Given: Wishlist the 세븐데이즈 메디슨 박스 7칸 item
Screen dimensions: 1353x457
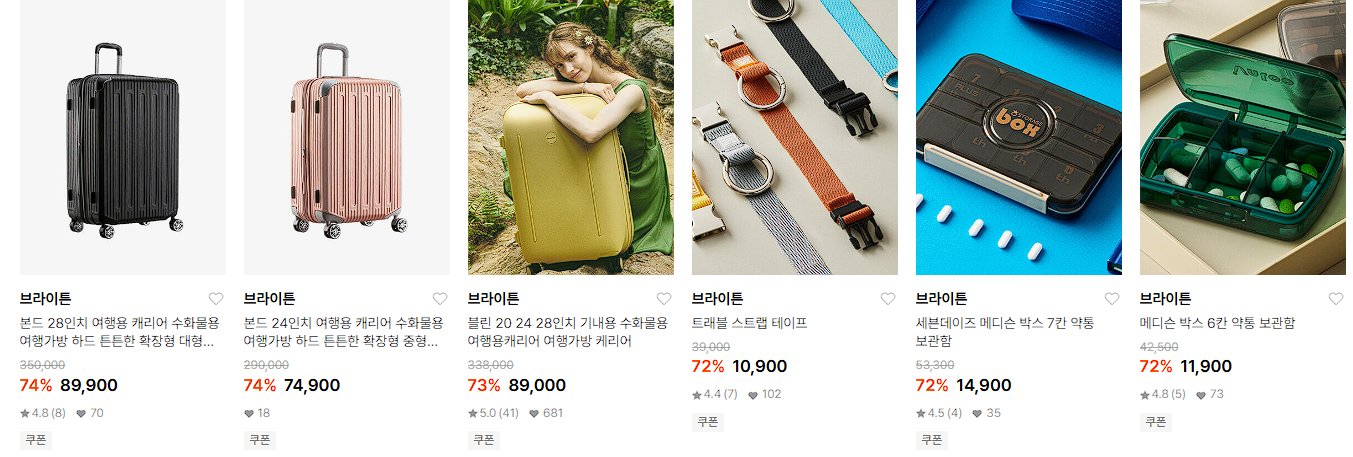Looking at the screenshot, I should [1112, 299].
